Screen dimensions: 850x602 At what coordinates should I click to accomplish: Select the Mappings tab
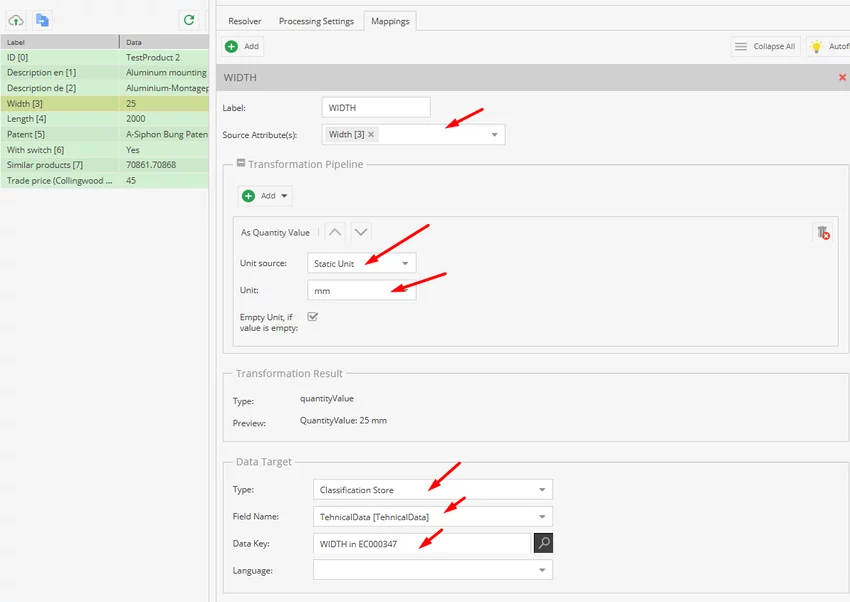click(390, 21)
